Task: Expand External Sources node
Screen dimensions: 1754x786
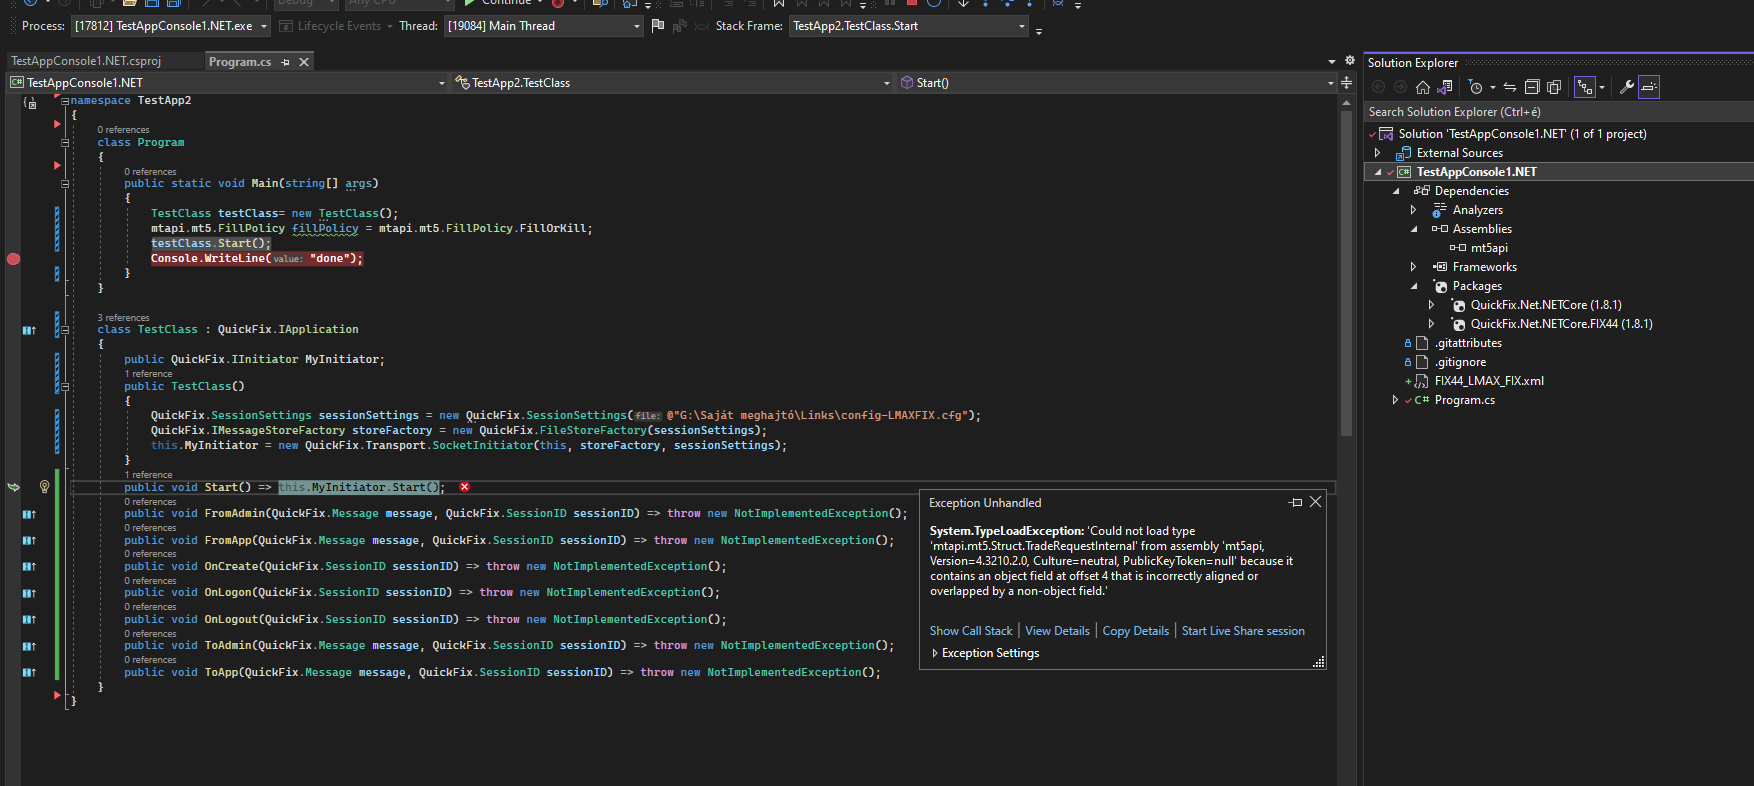Action: tap(1378, 153)
